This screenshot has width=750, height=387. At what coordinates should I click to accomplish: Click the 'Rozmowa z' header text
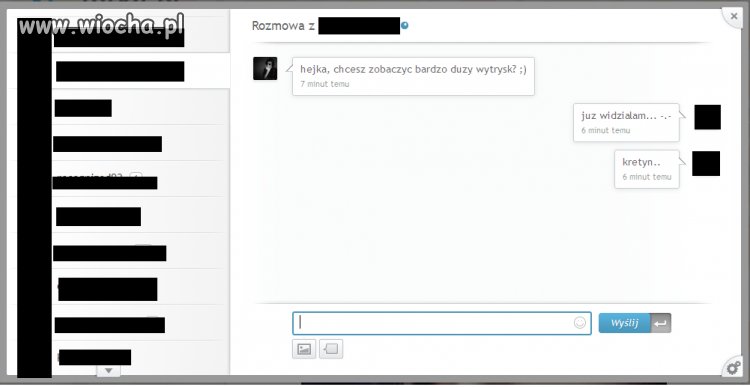click(283, 26)
